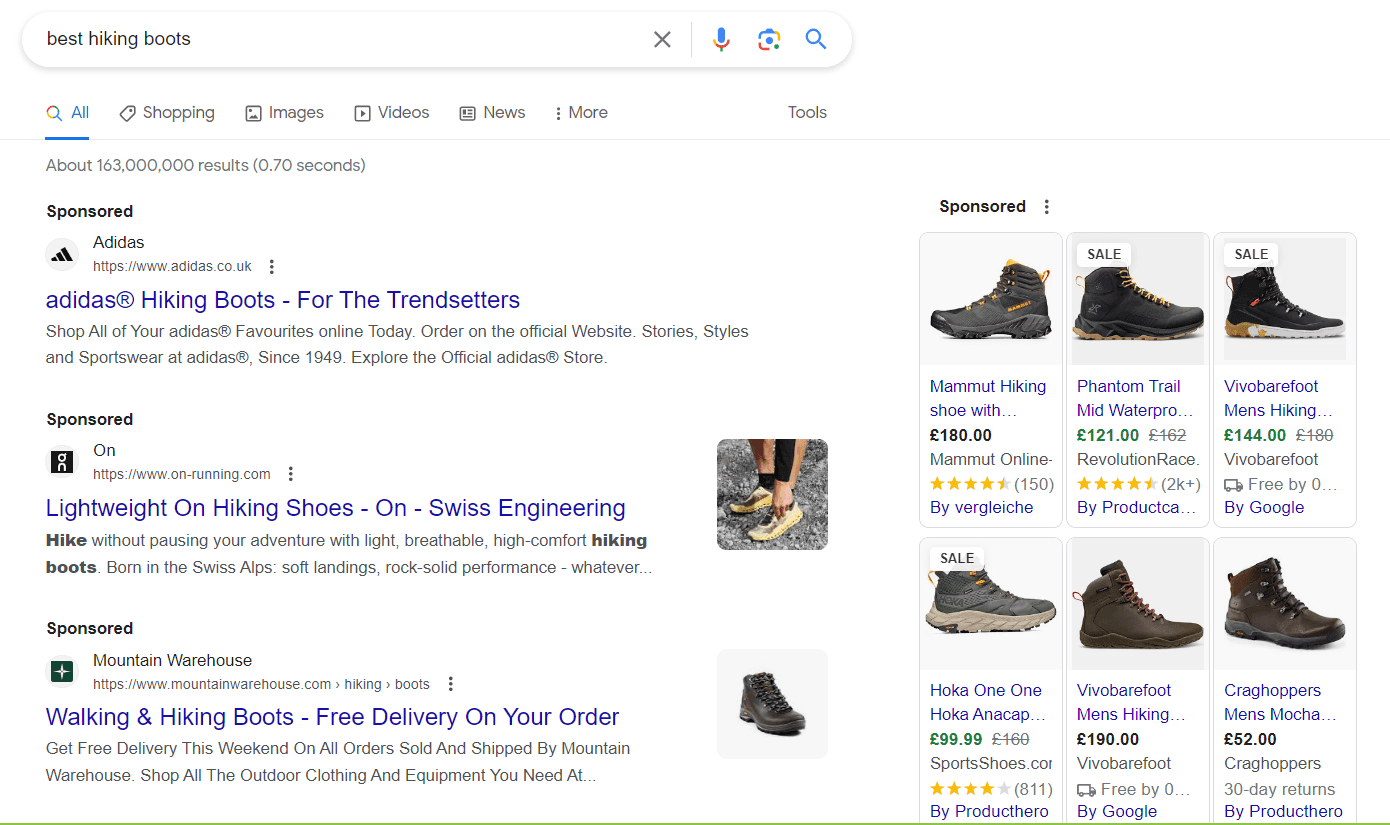Click the SALE badge on the Hoka boot
Image resolution: width=1390 pixels, height=825 pixels.
(957, 558)
